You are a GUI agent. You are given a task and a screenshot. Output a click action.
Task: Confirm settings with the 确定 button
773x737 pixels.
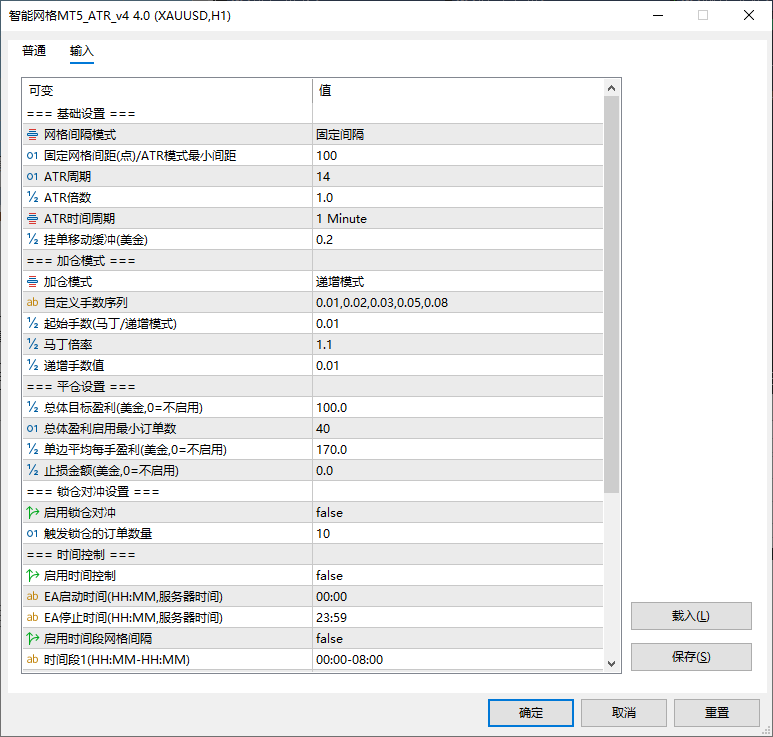coord(531,713)
